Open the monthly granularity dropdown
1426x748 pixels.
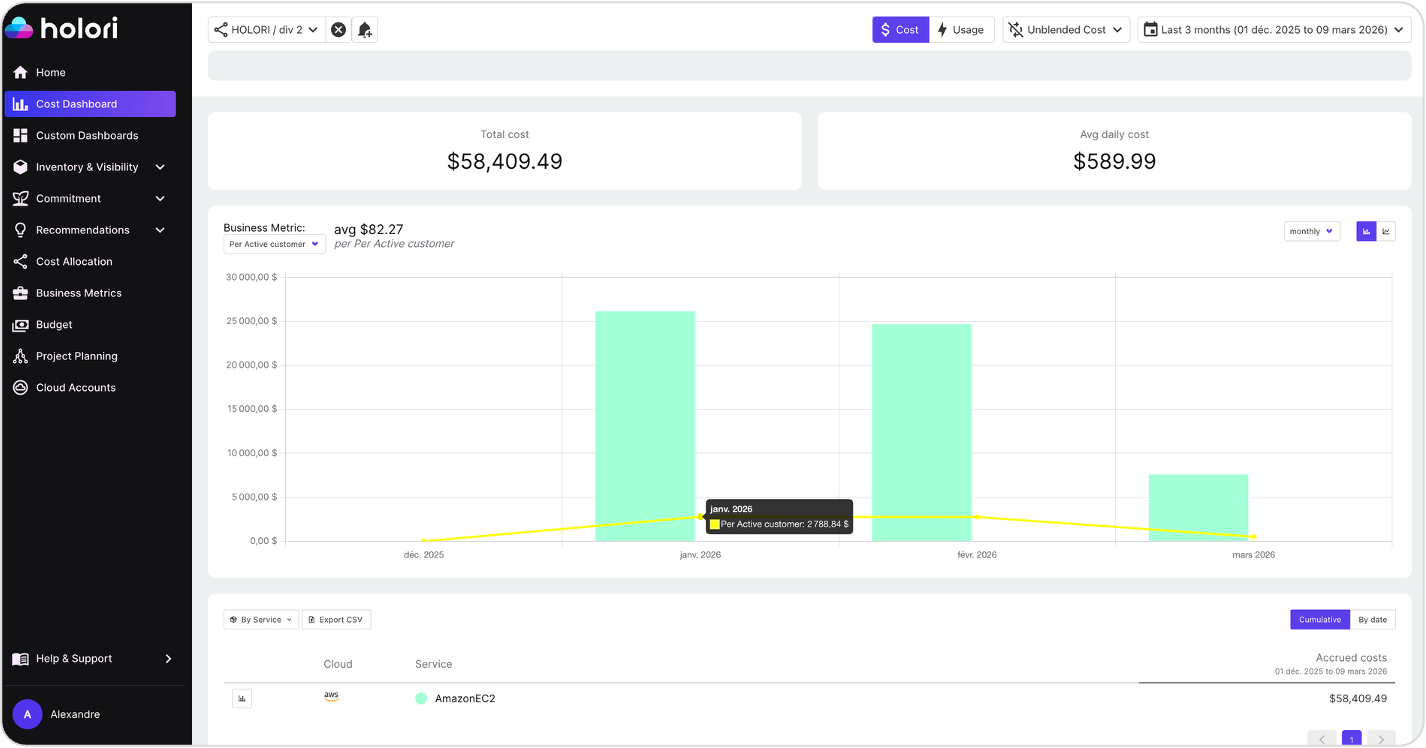click(x=1311, y=231)
